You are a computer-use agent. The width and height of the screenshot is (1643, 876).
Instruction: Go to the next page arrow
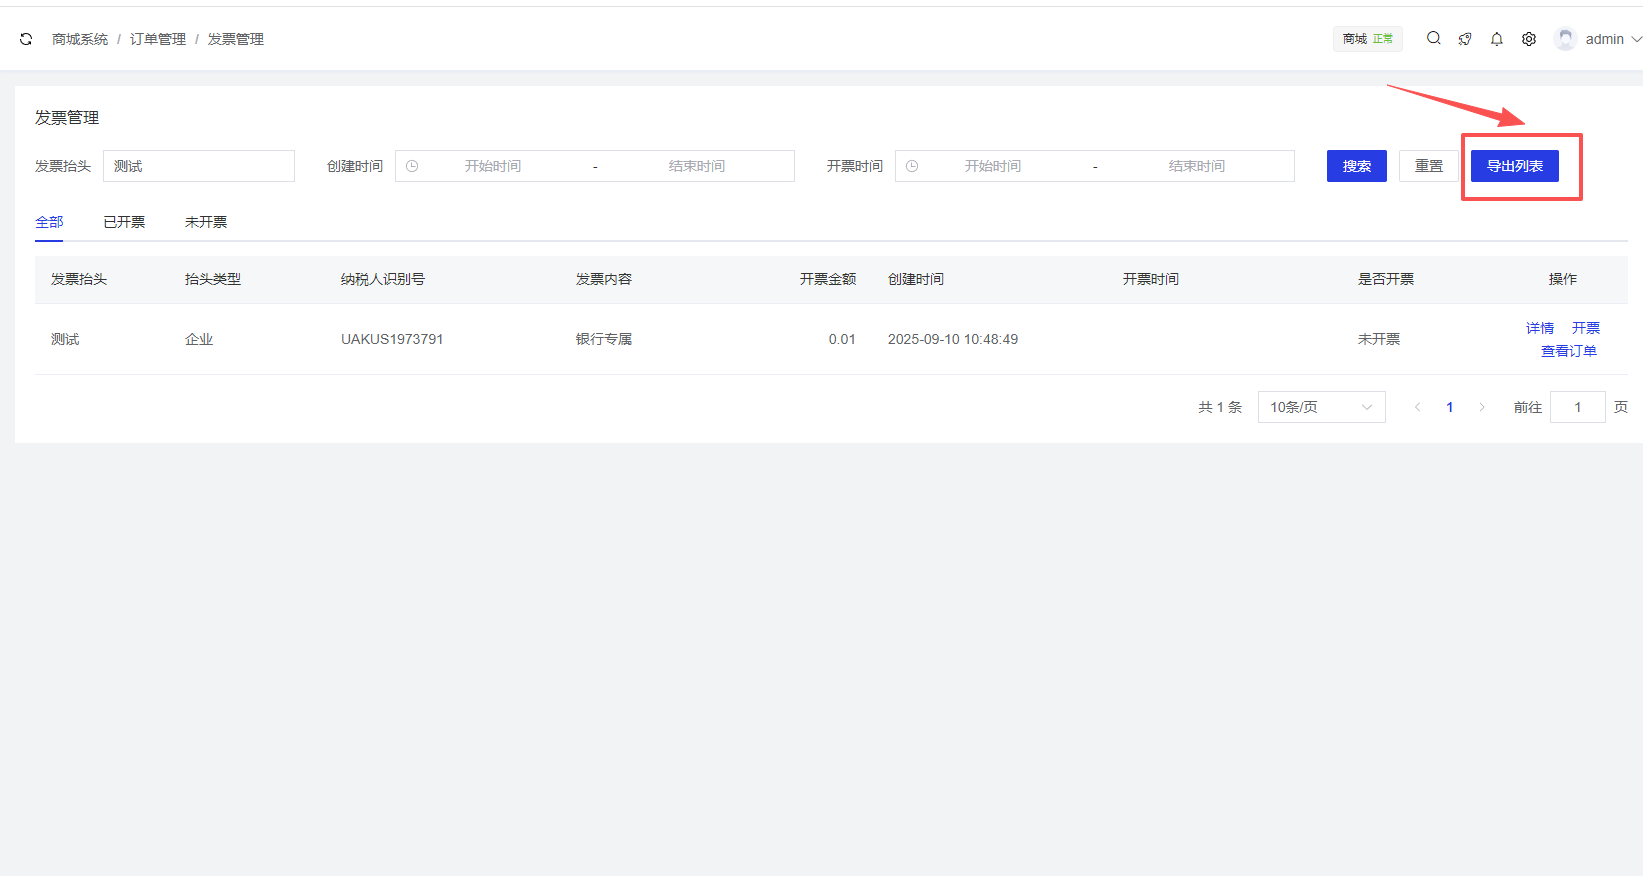click(x=1482, y=407)
